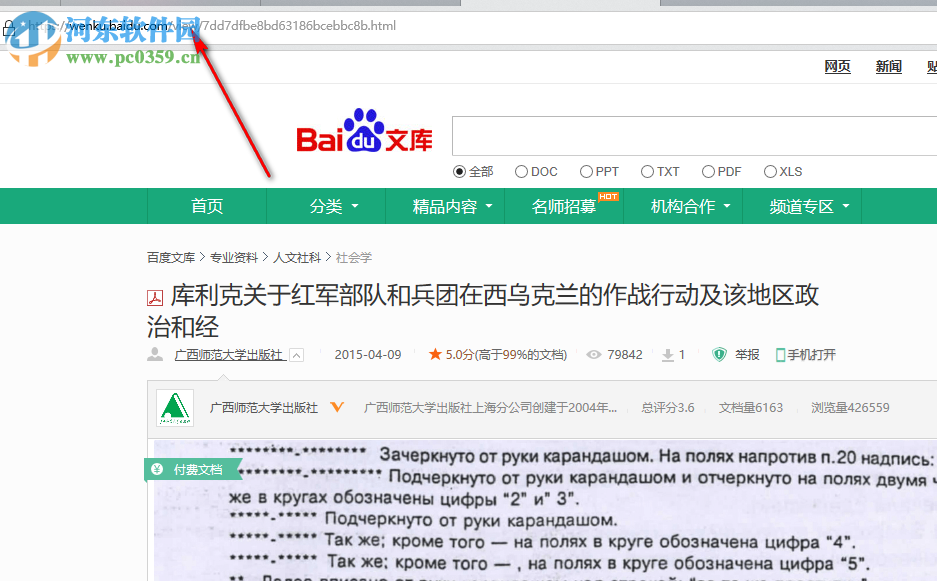
Task: Select the TXT format radio button
Action: [x=647, y=172]
